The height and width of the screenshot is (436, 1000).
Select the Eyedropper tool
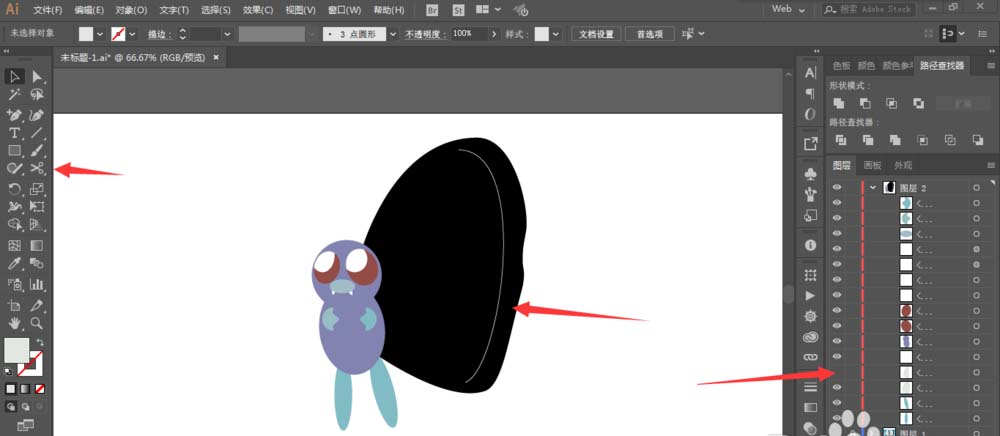point(14,263)
